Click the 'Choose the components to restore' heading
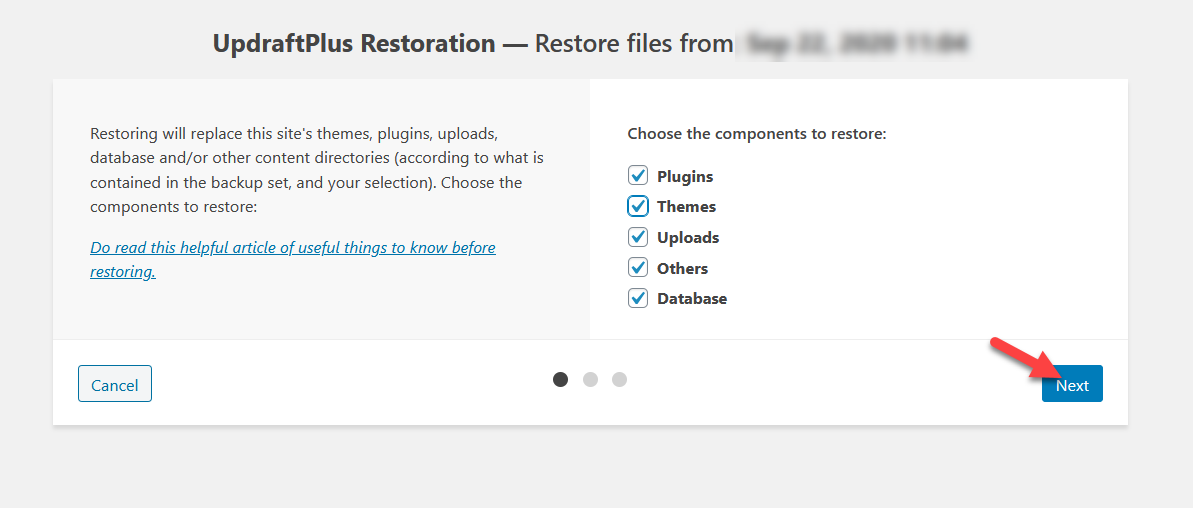This screenshot has height=508, width=1193. (x=757, y=134)
